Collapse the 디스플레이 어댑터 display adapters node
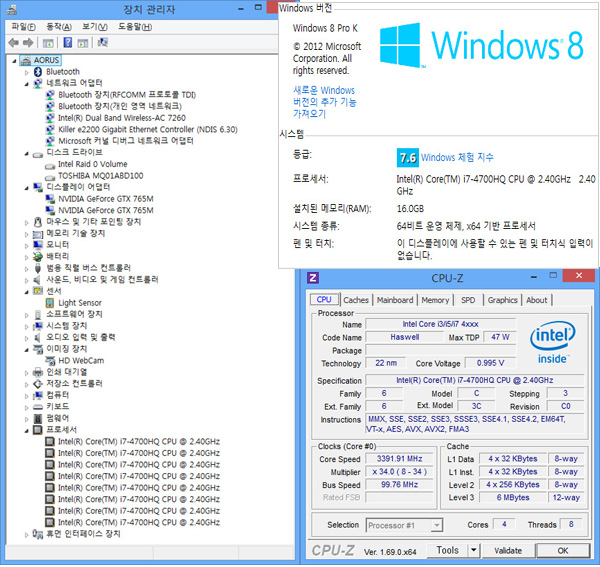 coord(26,187)
